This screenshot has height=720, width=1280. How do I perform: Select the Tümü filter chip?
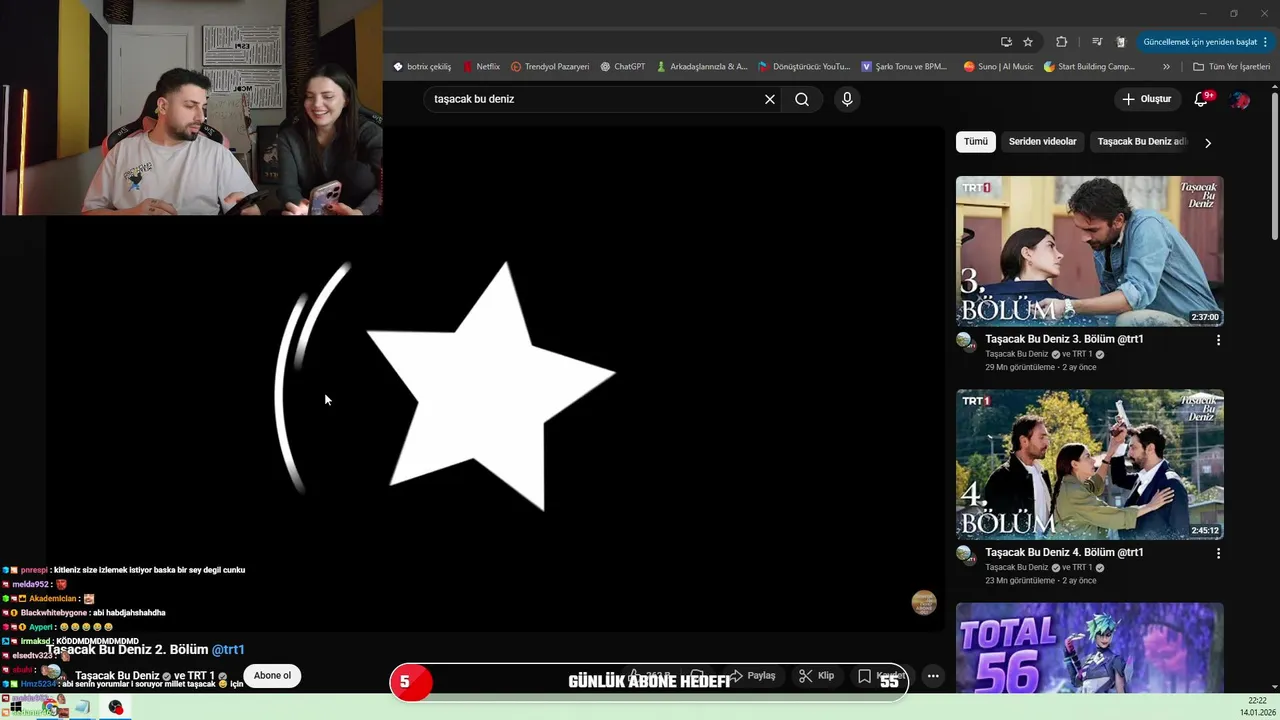coord(976,142)
